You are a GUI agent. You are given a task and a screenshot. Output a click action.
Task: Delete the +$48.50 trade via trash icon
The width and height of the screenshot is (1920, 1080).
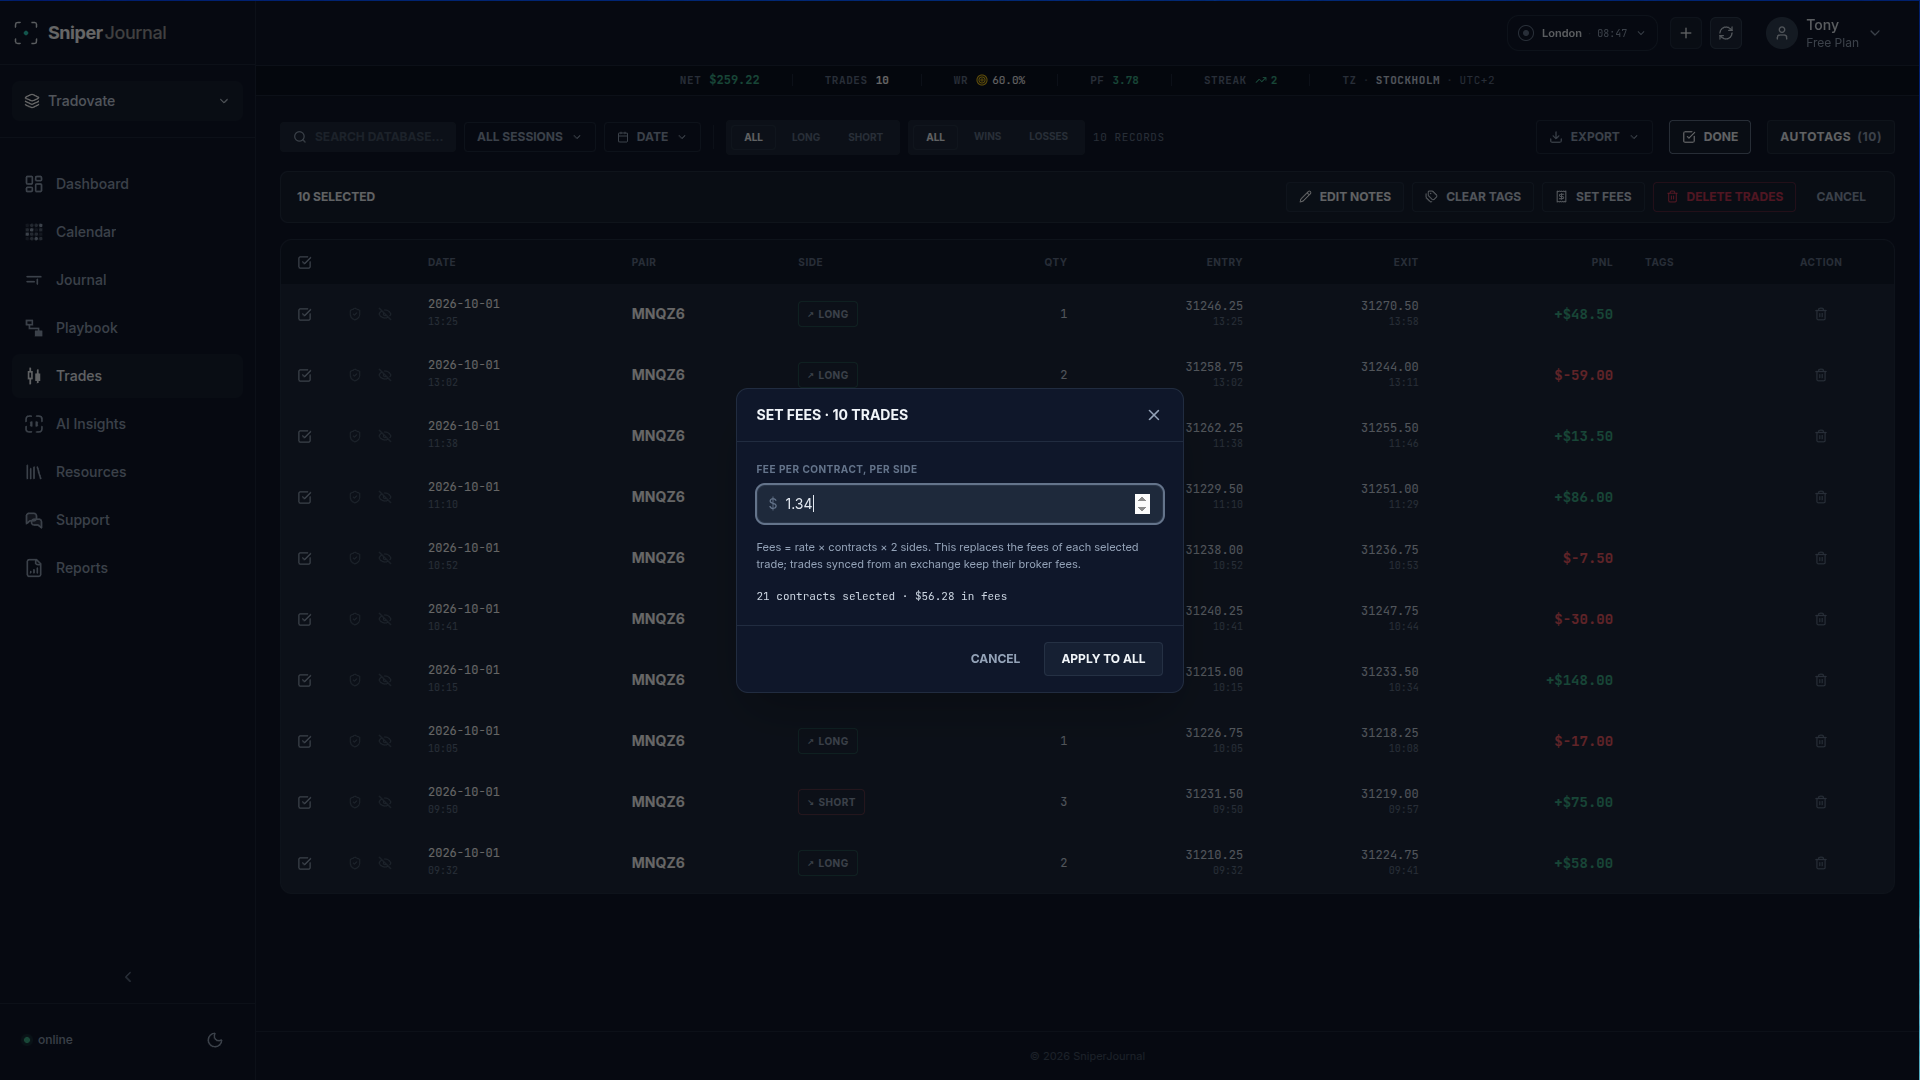(x=1821, y=314)
